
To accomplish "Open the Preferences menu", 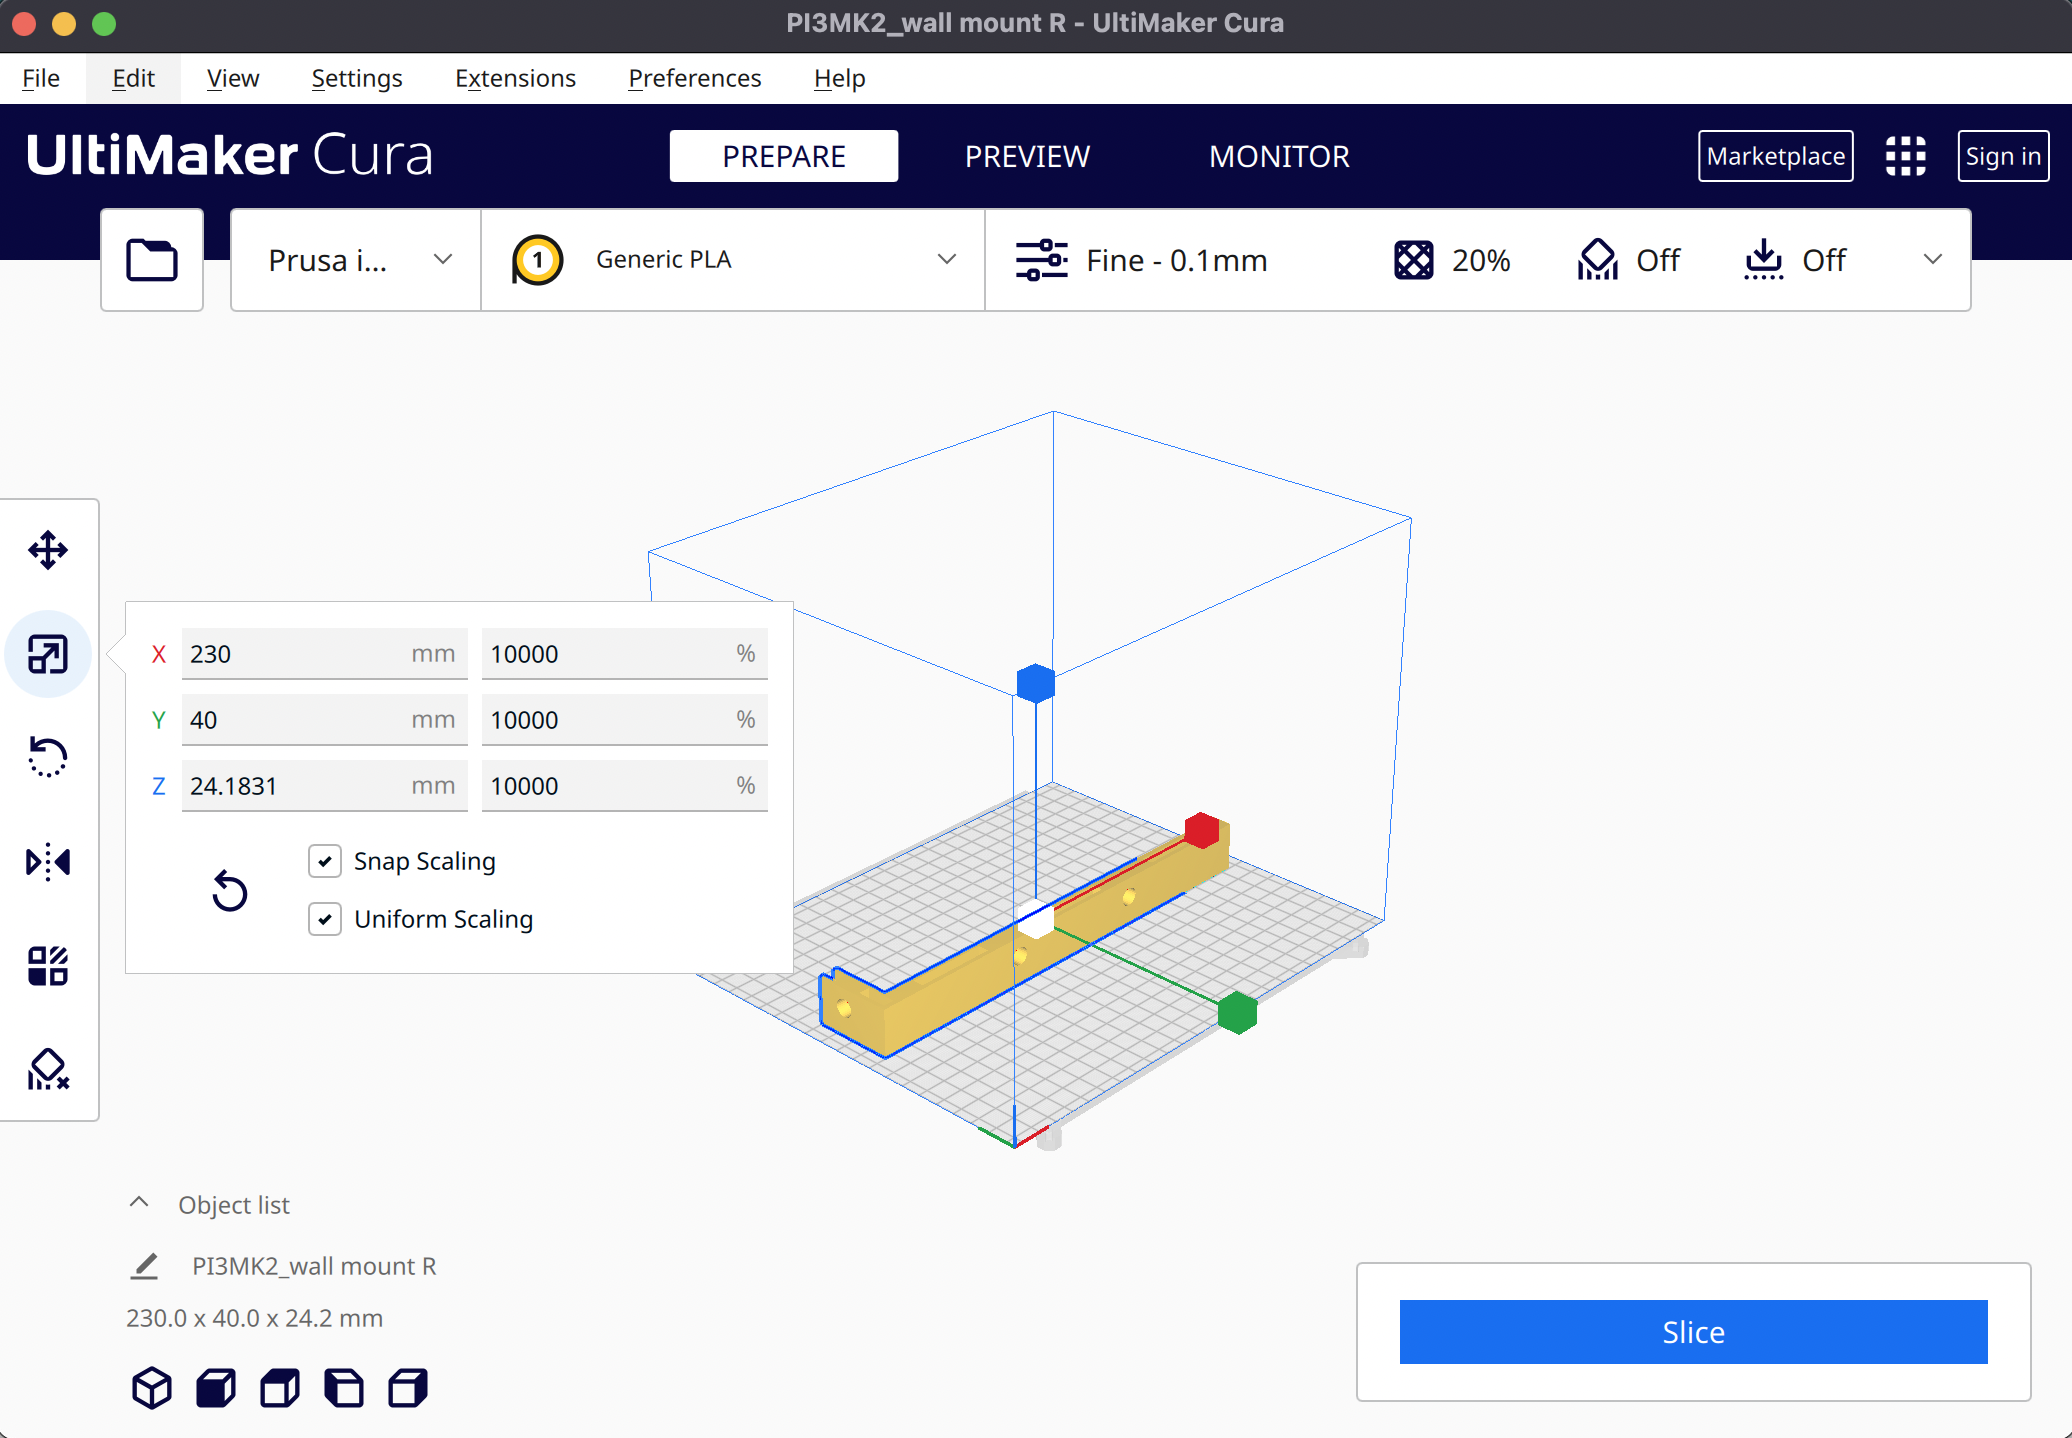I will tap(694, 78).
